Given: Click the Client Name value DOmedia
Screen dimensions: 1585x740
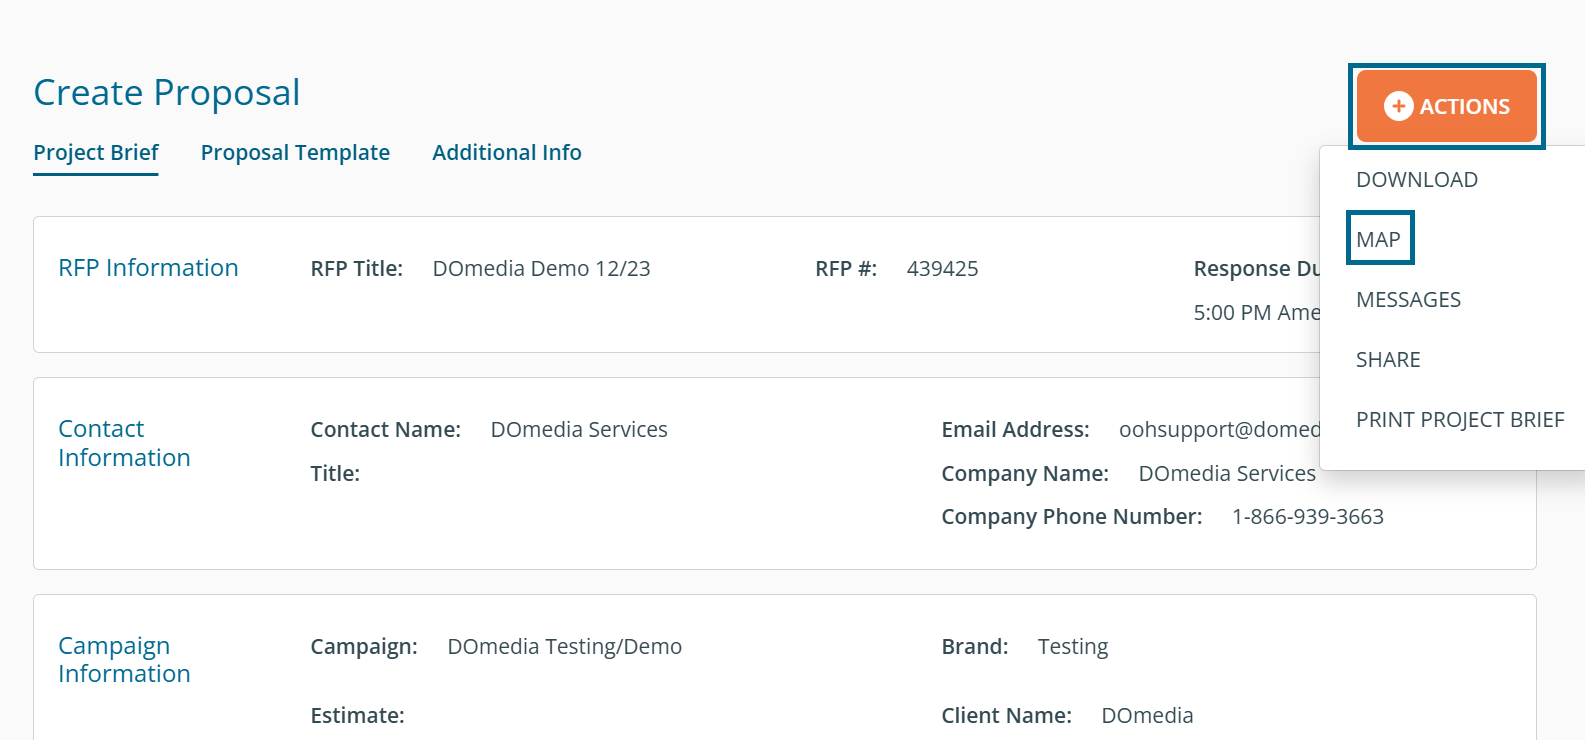Looking at the screenshot, I should 1147,716.
